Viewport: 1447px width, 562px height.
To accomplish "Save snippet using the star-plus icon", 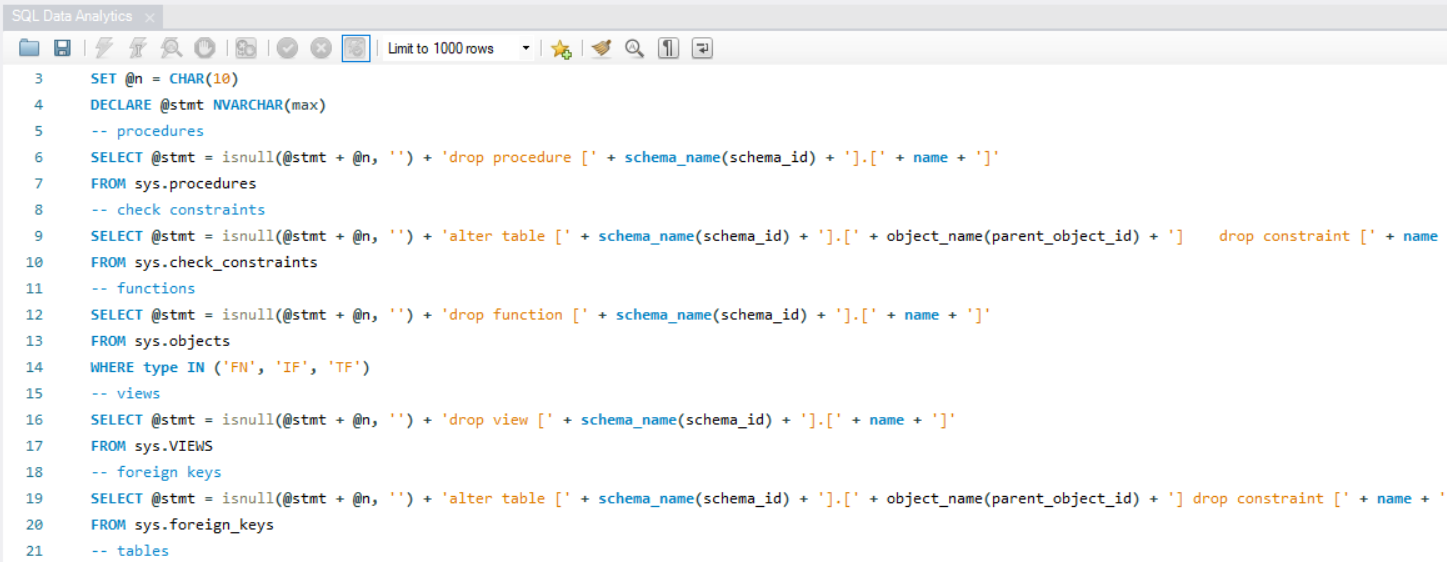I will pyautogui.click(x=560, y=48).
